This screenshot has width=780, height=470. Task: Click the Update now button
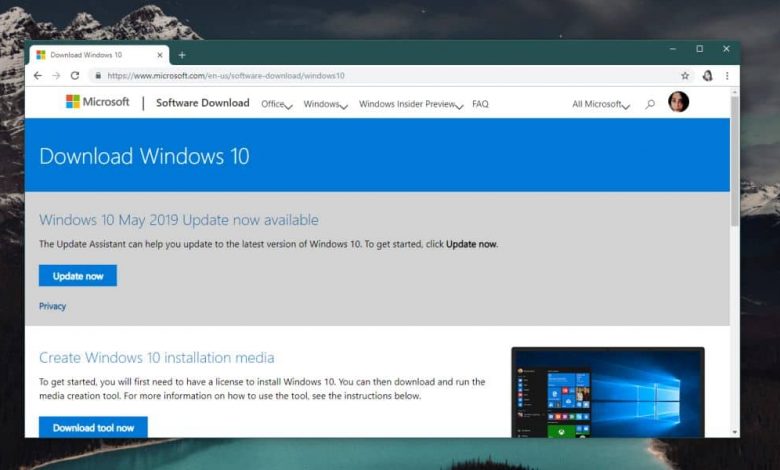pos(78,276)
